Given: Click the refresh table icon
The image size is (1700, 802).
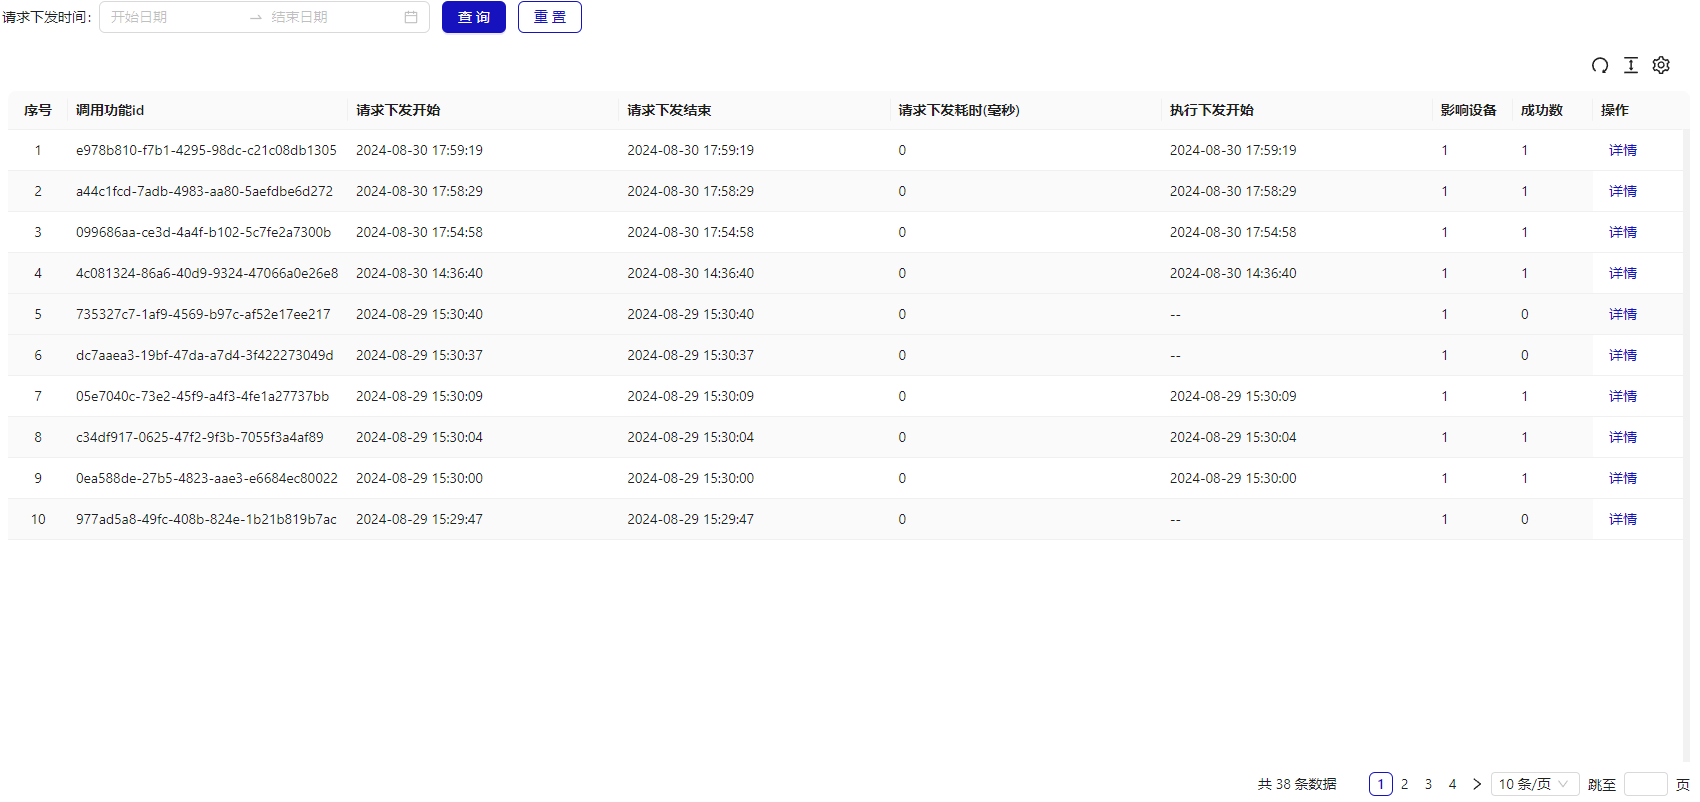Looking at the screenshot, I should [x=1600, y=65].
